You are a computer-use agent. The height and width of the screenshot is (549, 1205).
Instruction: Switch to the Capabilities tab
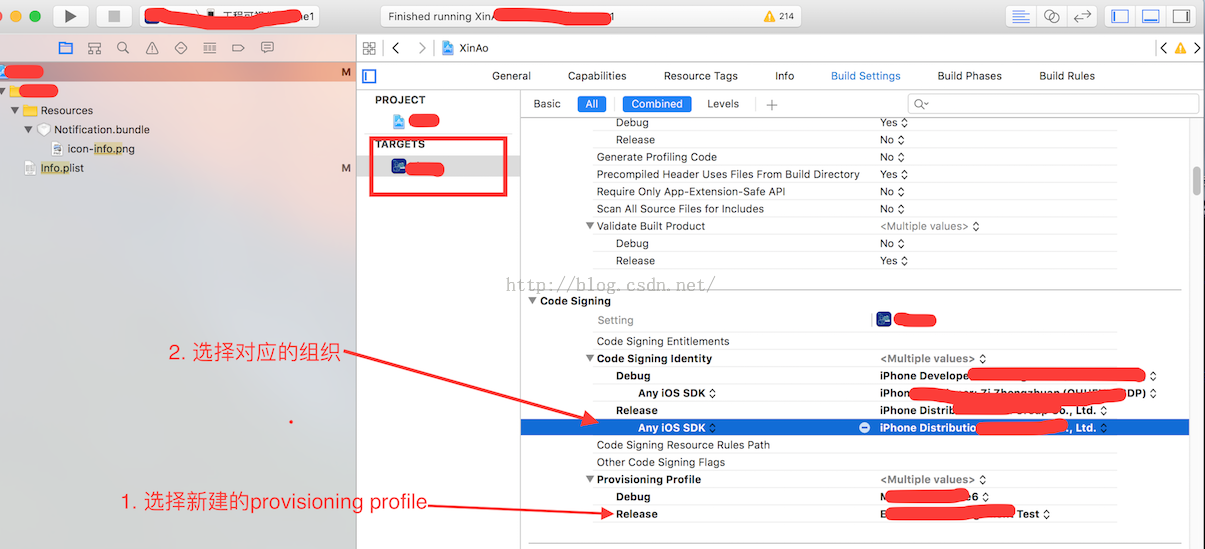click(597, 76)
